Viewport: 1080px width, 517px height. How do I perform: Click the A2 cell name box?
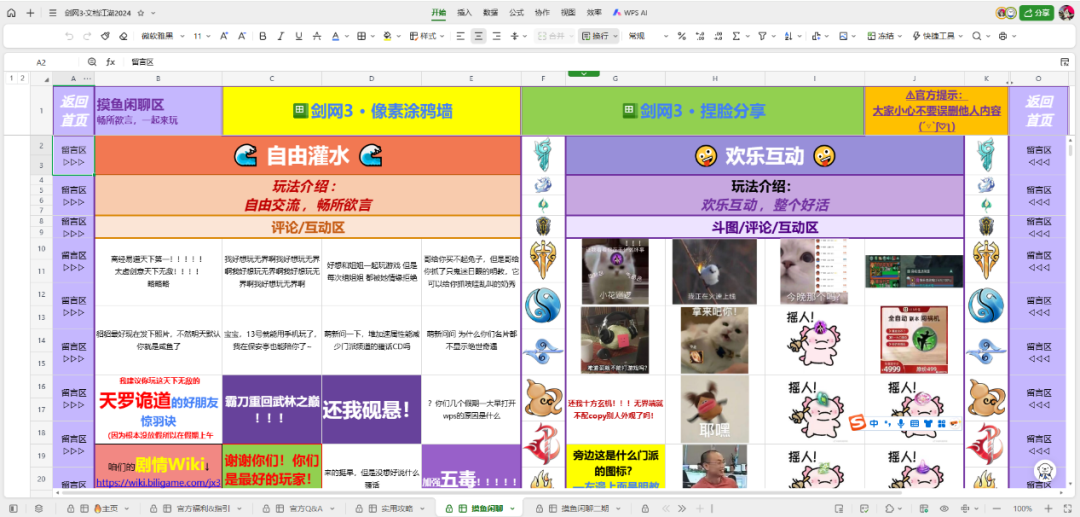(x=41, y=62)
